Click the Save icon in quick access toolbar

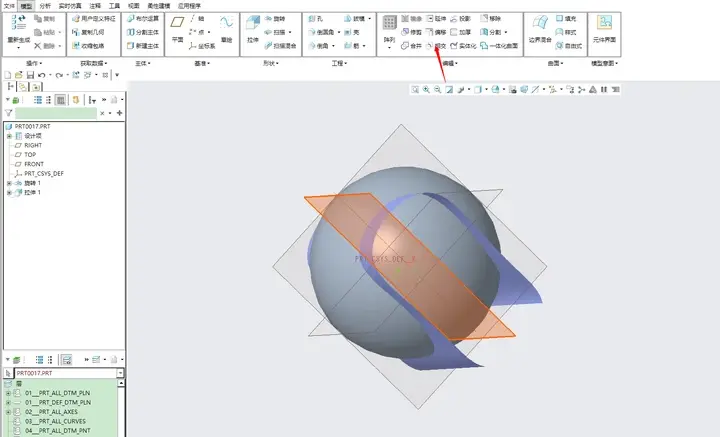pos(30,75)
